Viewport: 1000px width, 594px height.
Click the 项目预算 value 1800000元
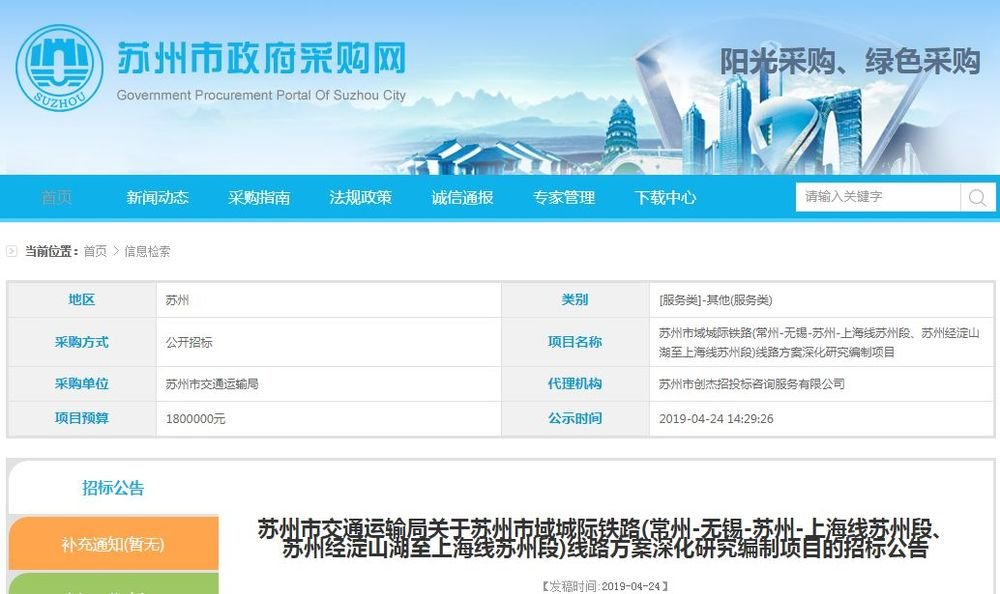coord(195,419)
